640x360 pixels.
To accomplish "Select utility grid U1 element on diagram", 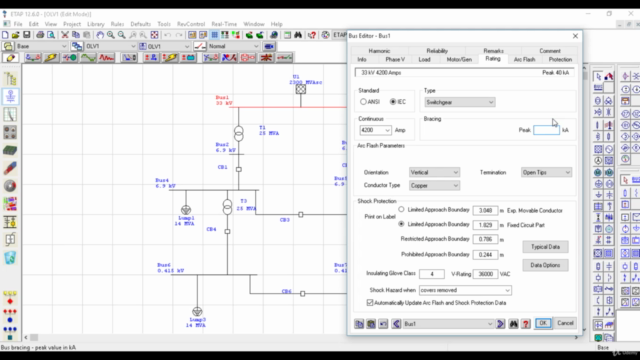I will pos(301,89).
